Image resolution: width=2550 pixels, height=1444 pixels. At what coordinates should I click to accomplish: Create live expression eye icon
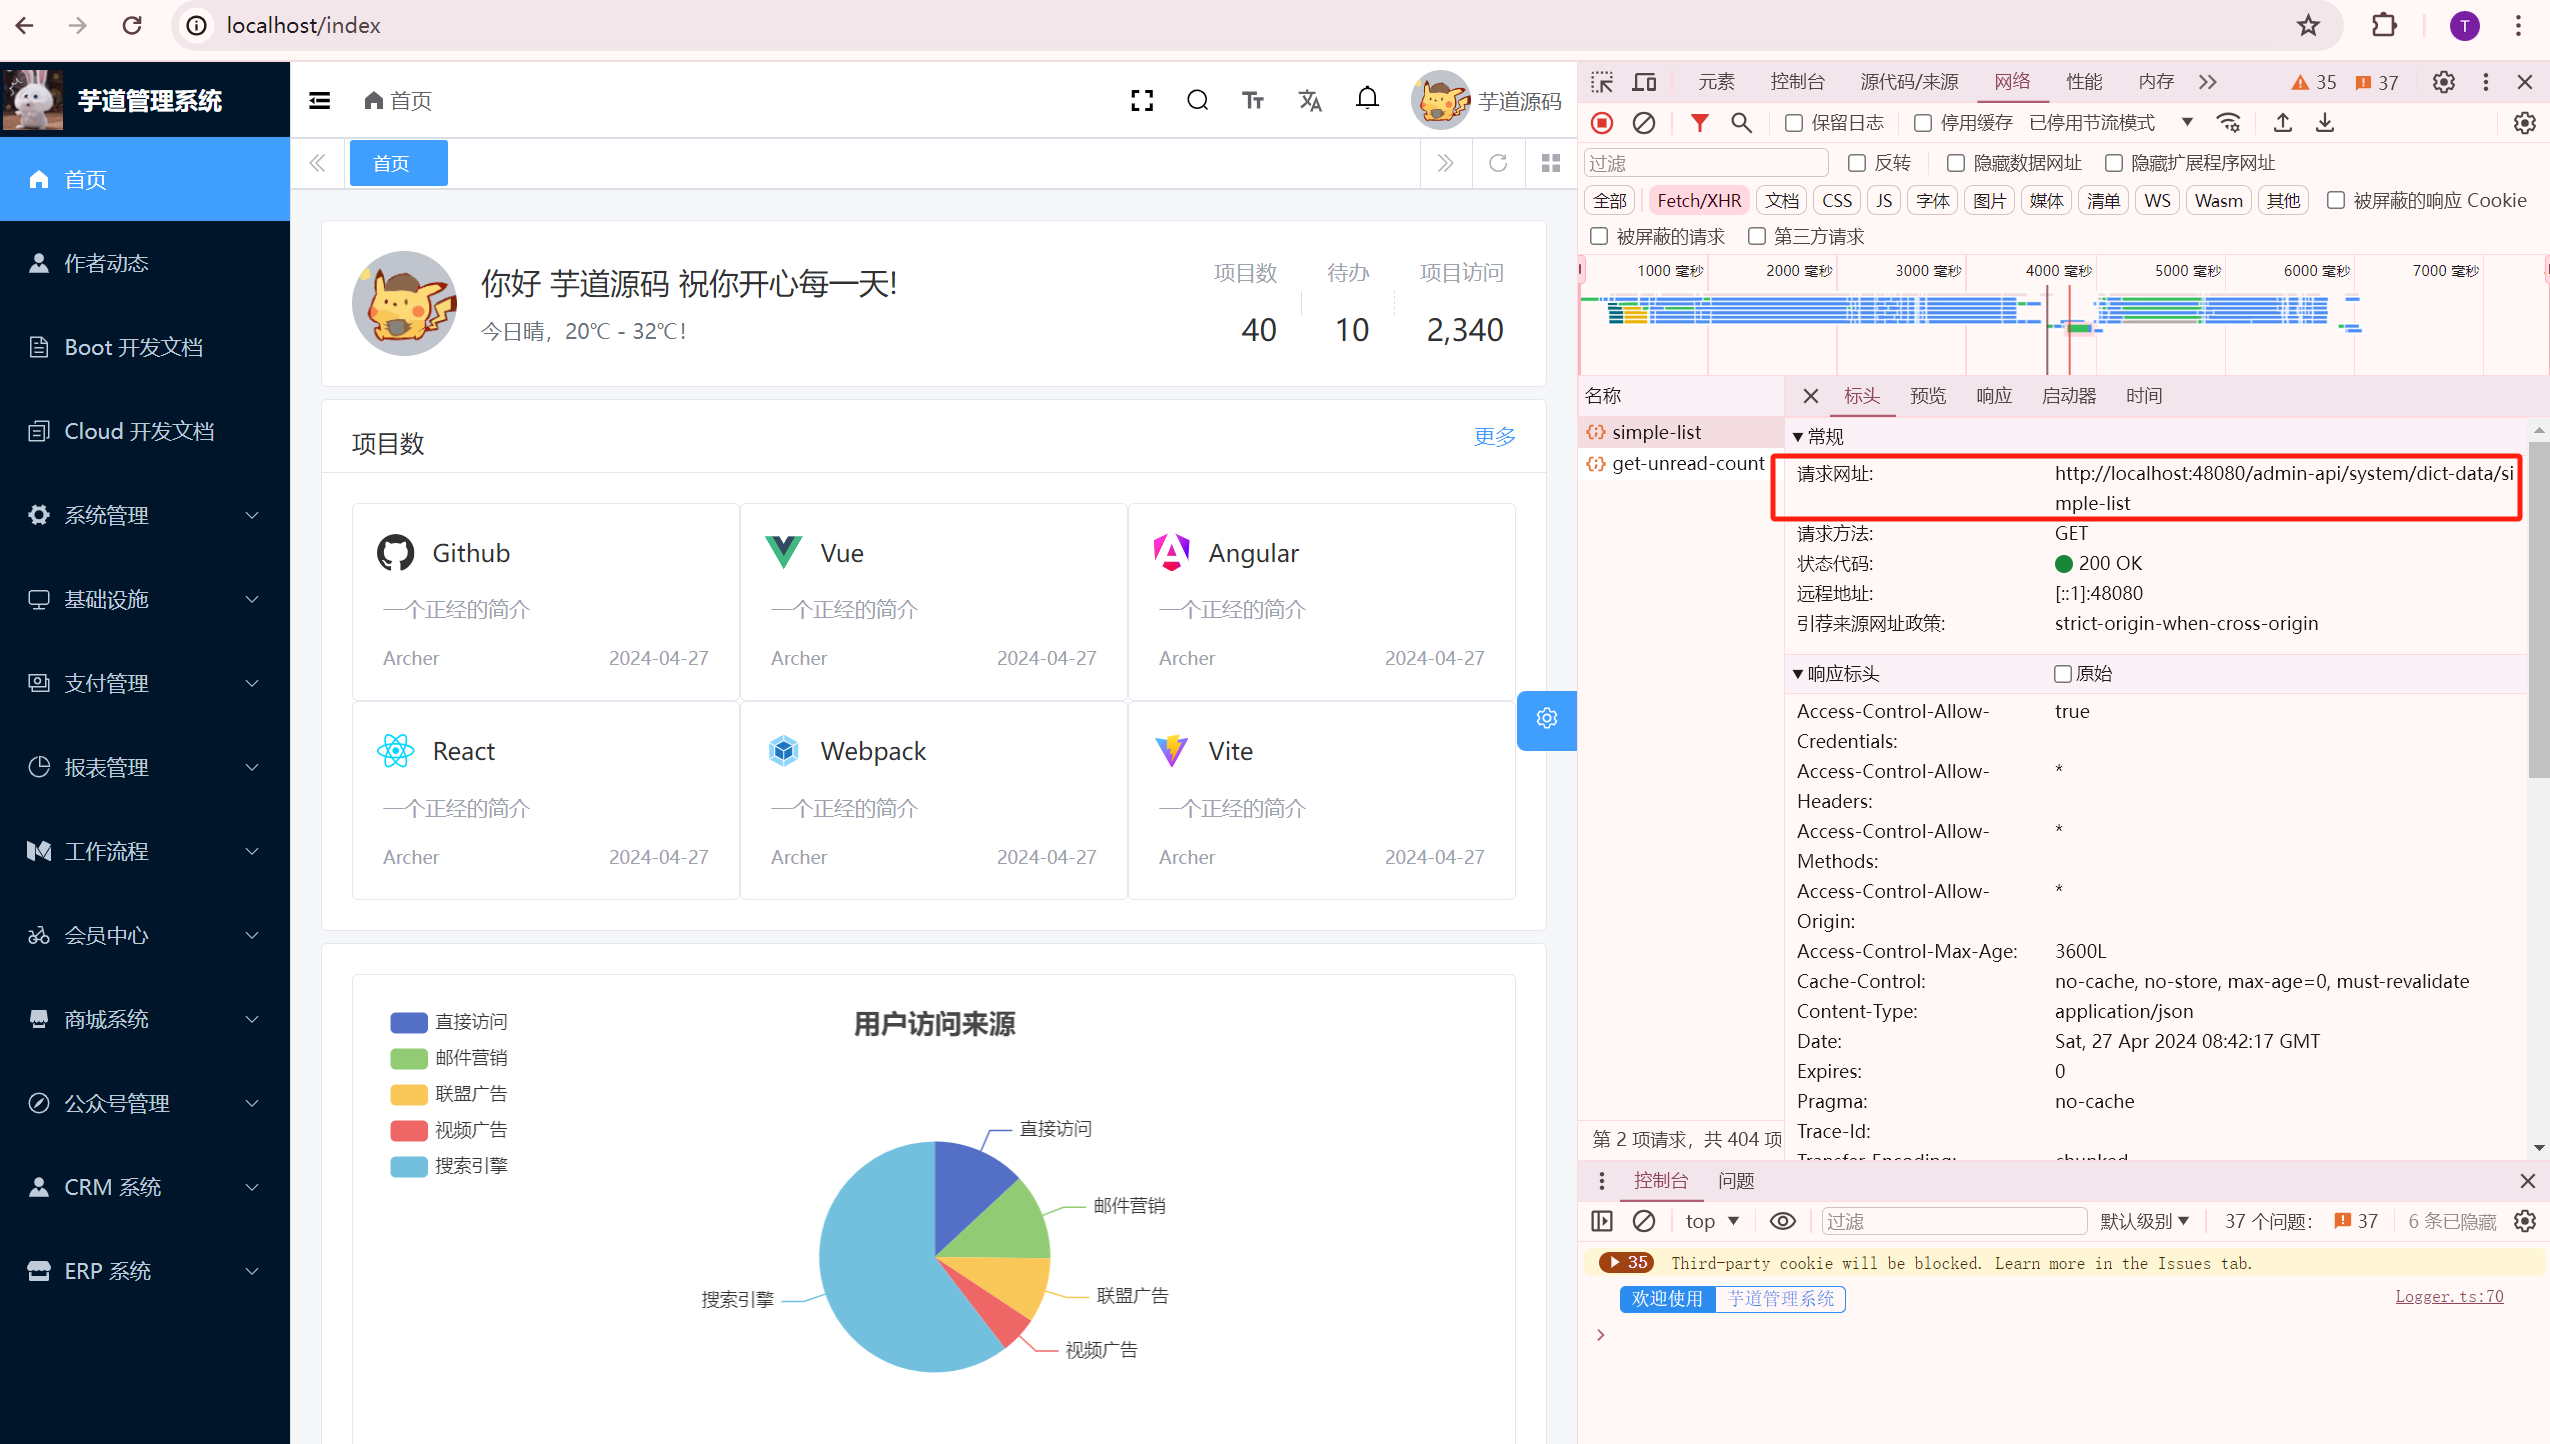tap(1783, 1221)
